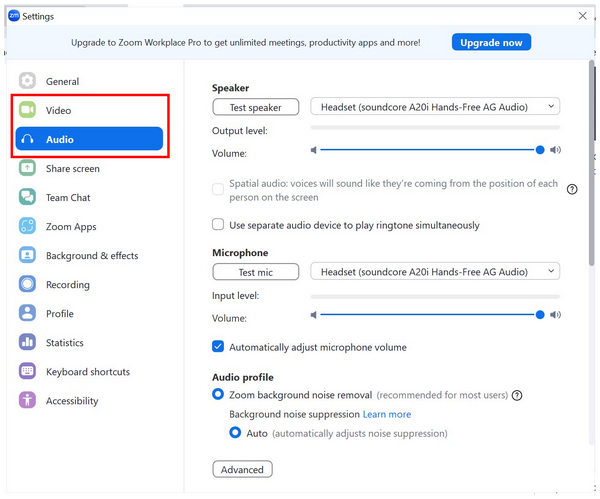Open Background & effects settings
This screenshot has height=499, width=600.
(89, 255)
